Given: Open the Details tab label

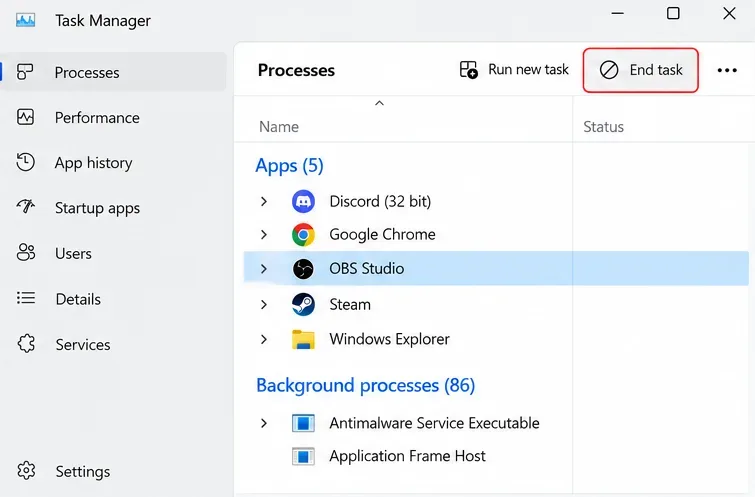Looking at the screenshot, I should (78, 299).
